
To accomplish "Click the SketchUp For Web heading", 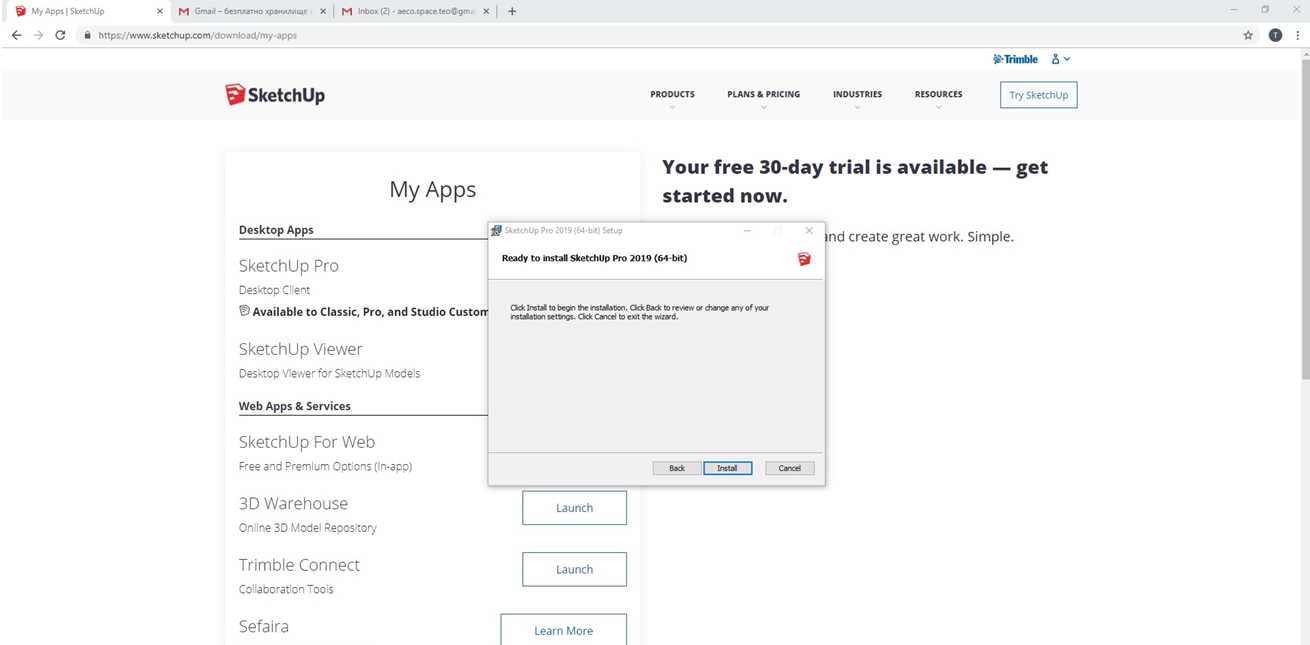I will [x=306, y=442].
